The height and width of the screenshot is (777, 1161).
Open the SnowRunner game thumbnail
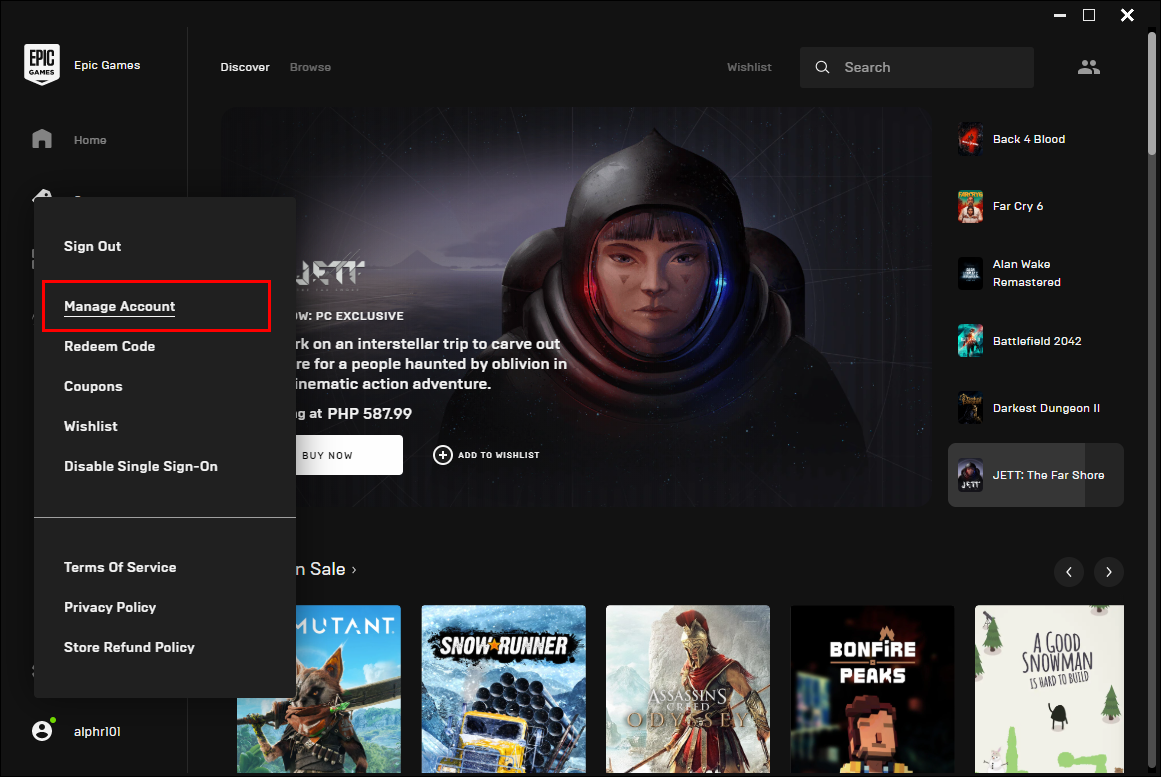pyautogui.click(x=503, y=689)
